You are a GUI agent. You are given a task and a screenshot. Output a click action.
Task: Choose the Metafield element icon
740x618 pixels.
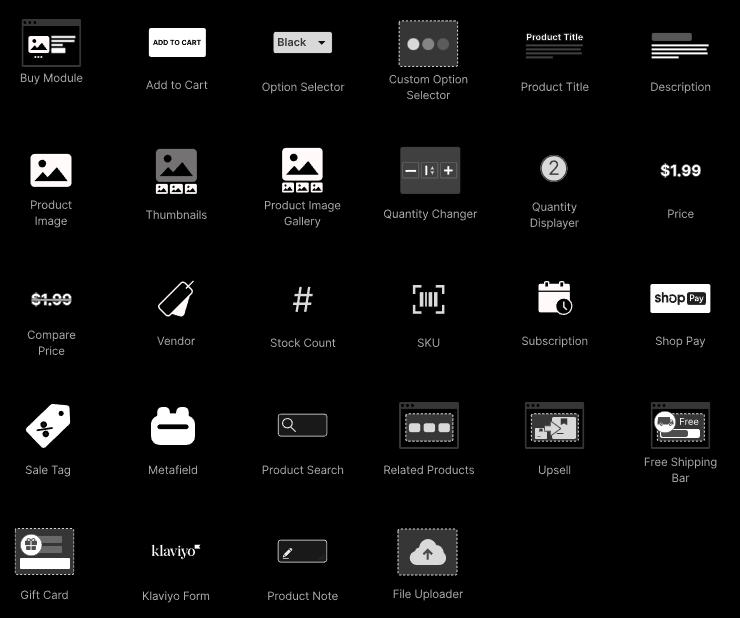point(173,426)
